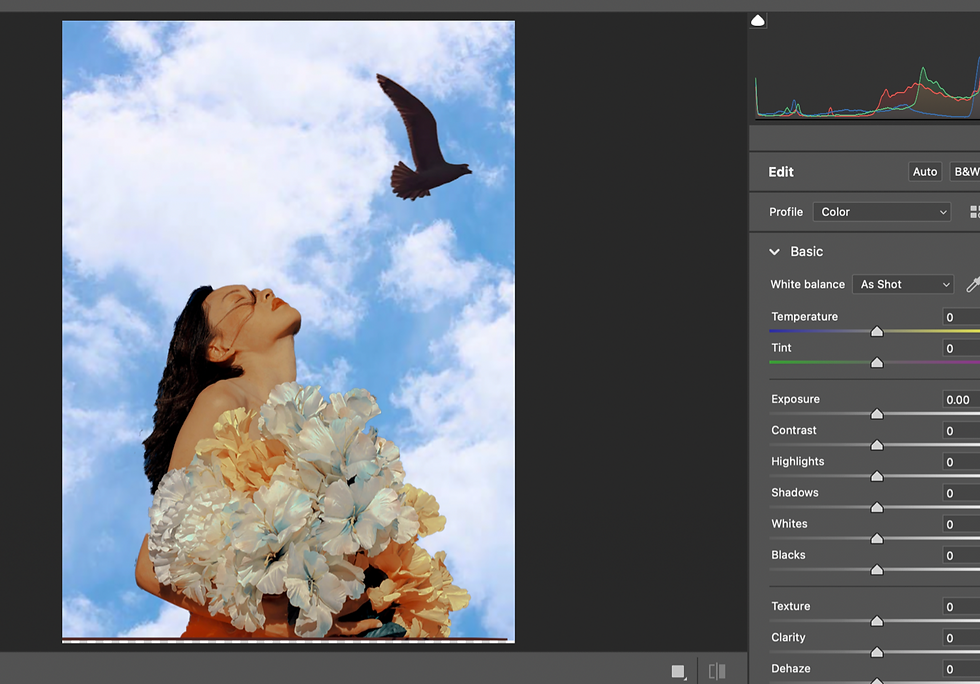Click the Texture value input field
Viewport: 980px width, 684px height.
(x=960, y=607)
